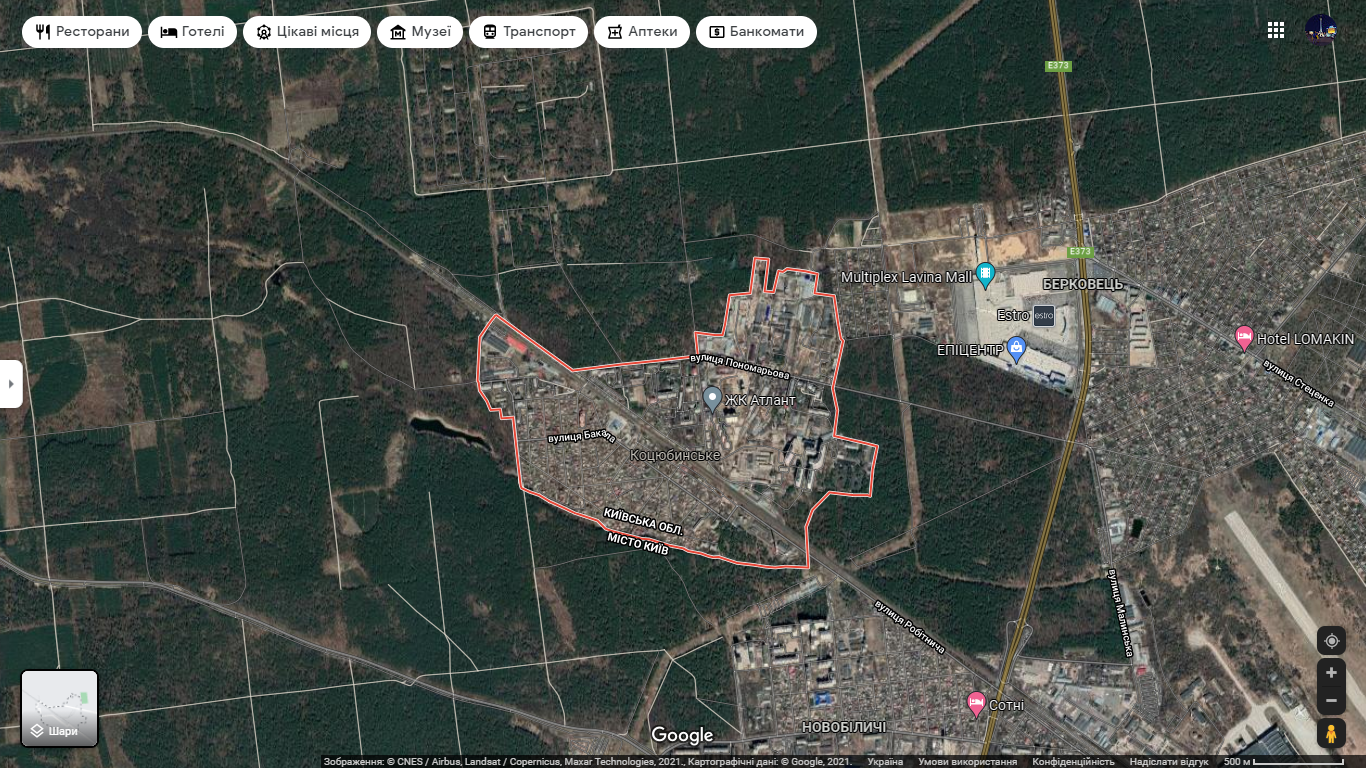Click the вулиця Робітнича street label
The height and width of the screenshot is (768, 1366).
[909, 627]
